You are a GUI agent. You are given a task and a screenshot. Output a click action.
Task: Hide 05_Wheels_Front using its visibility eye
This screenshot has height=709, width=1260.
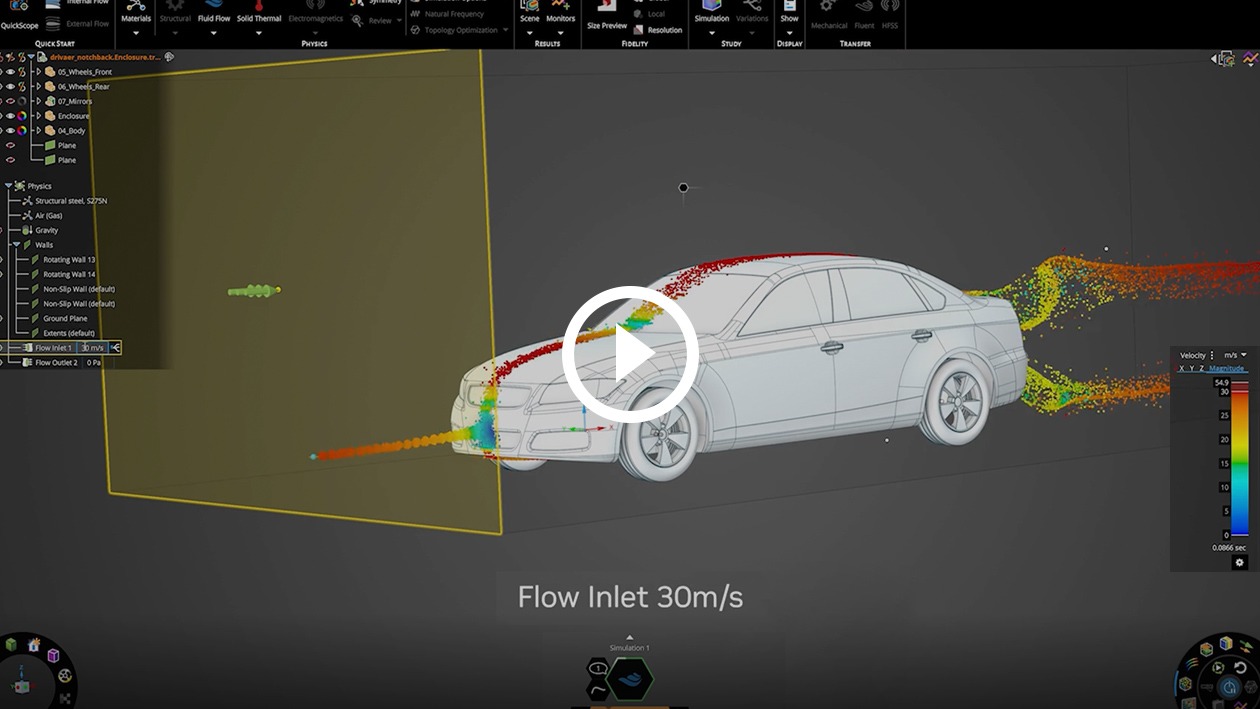[x=10, y=72]
